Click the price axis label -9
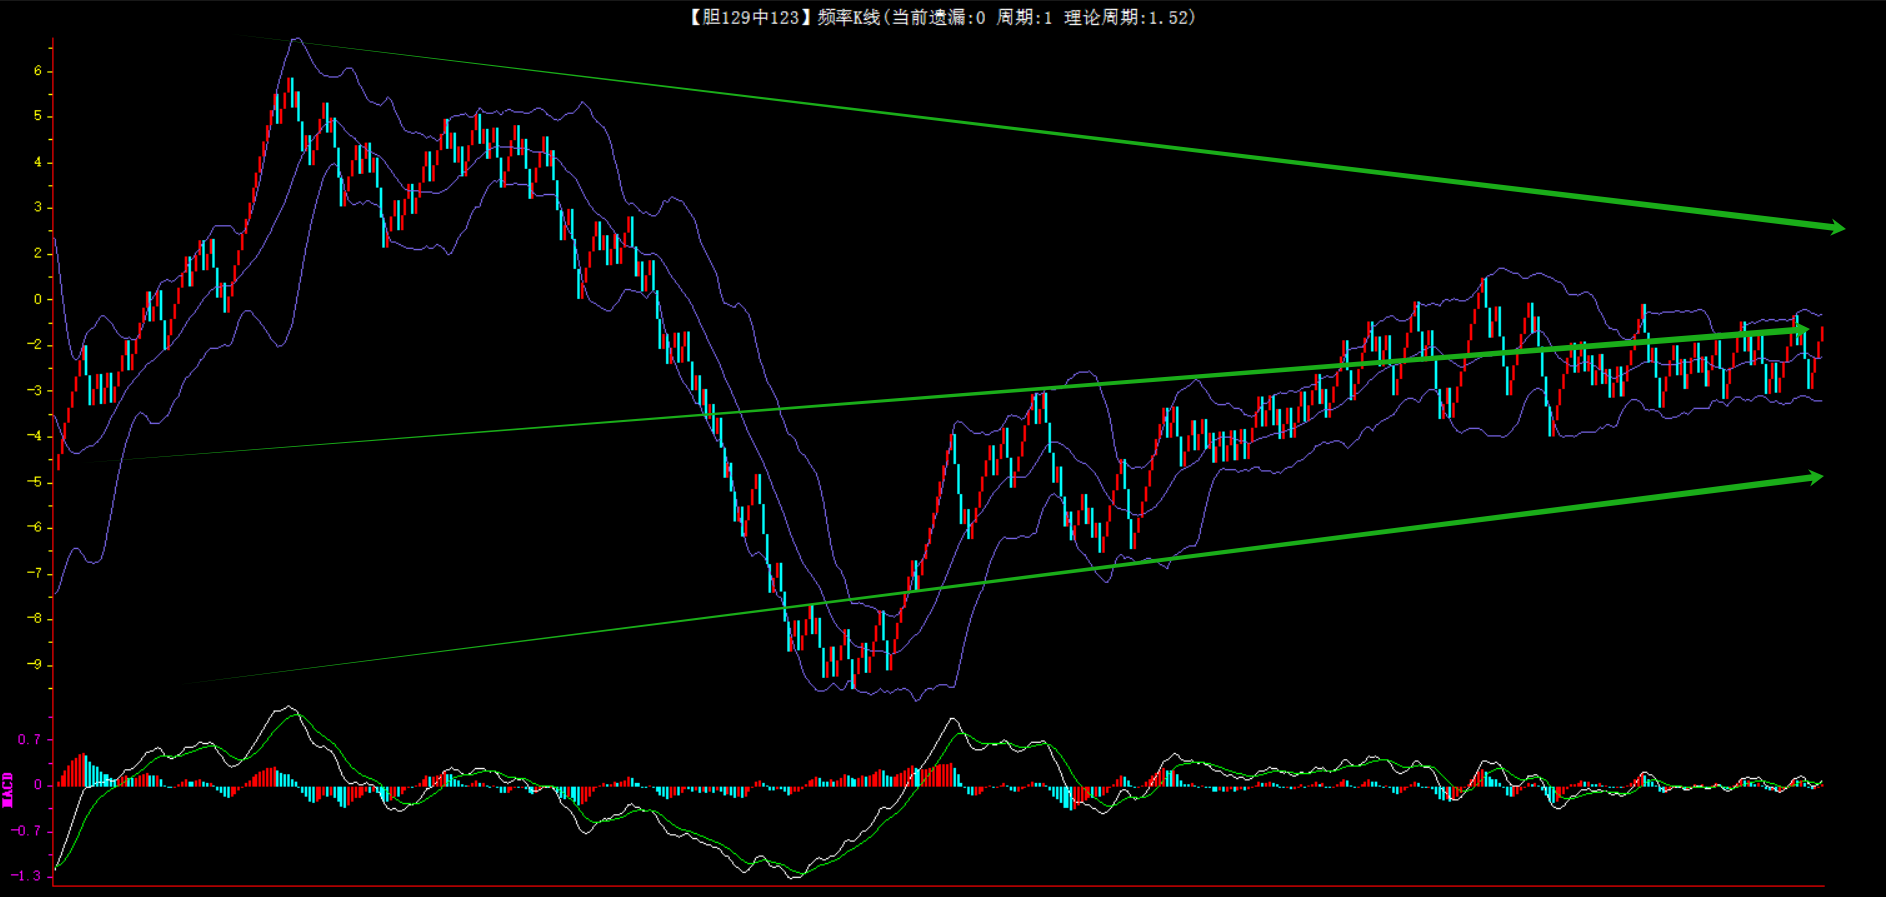Viewport: 1886px width, 897px height. coord(35,665)
